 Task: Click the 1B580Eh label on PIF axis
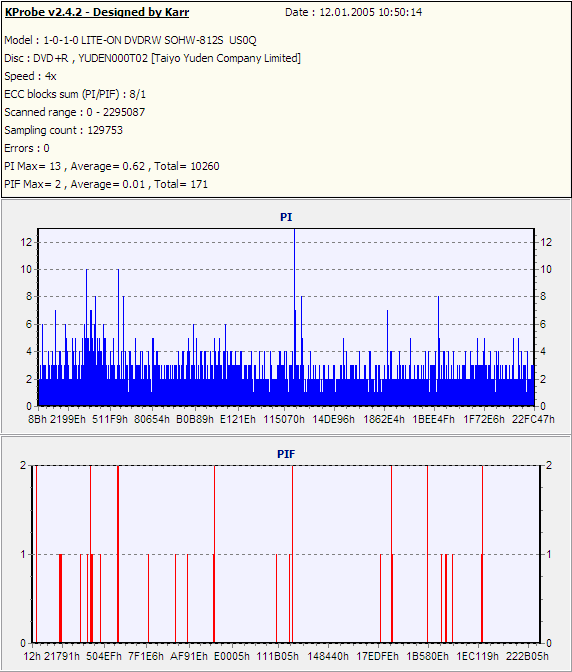point(428,656)
